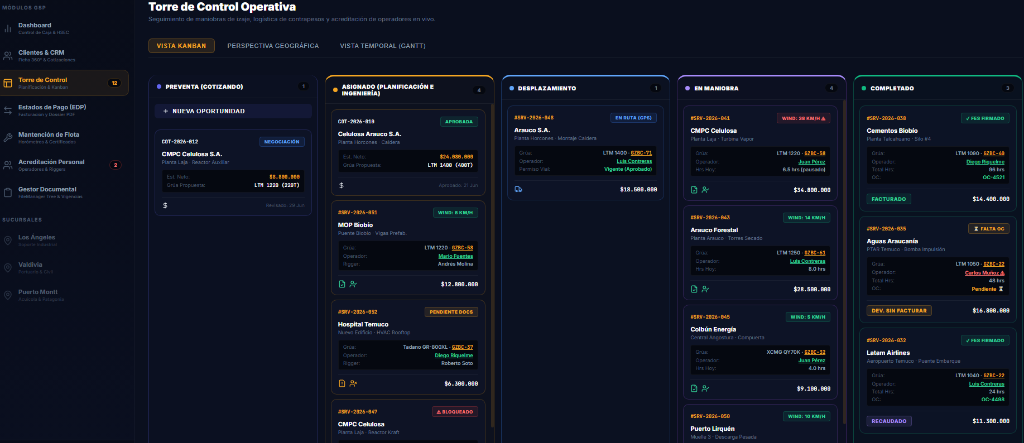Screen dimensions: 1024x443
Task: Click the Completado column header
Action: tap(938, 88)
